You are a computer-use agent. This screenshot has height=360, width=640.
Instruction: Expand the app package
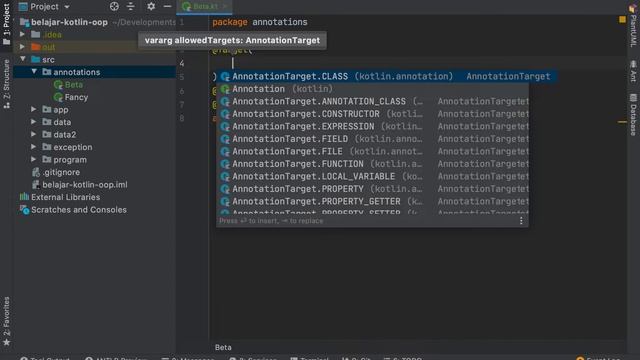tap(34, 109)
